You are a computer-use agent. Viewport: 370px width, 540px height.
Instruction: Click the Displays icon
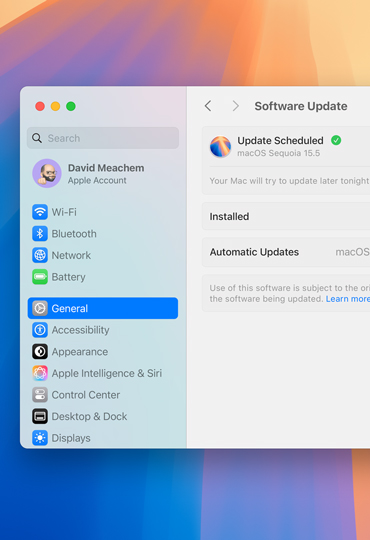point(40,438)
